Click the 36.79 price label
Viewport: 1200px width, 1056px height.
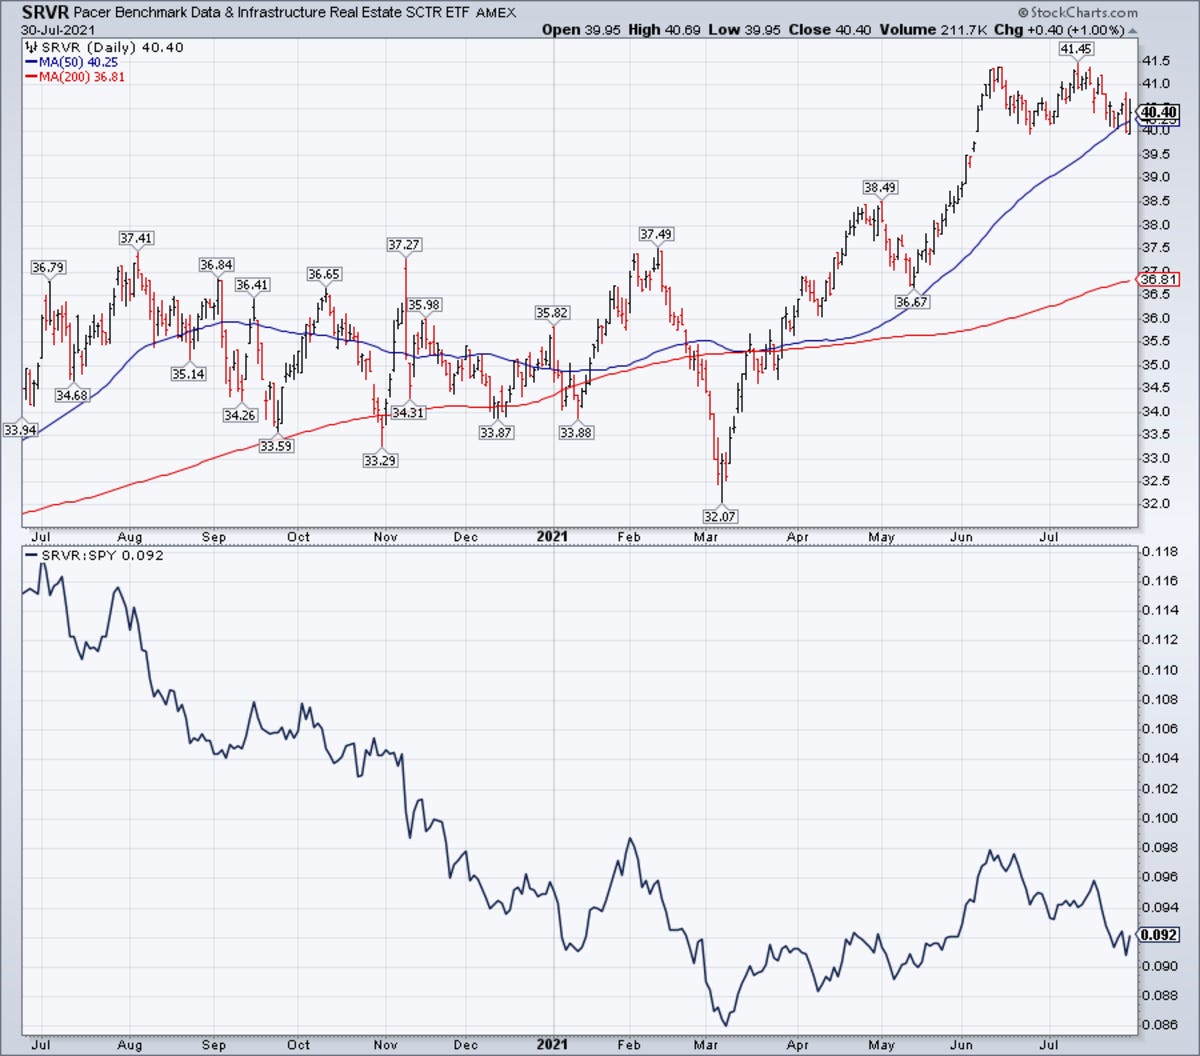click(x=48, y=267)
